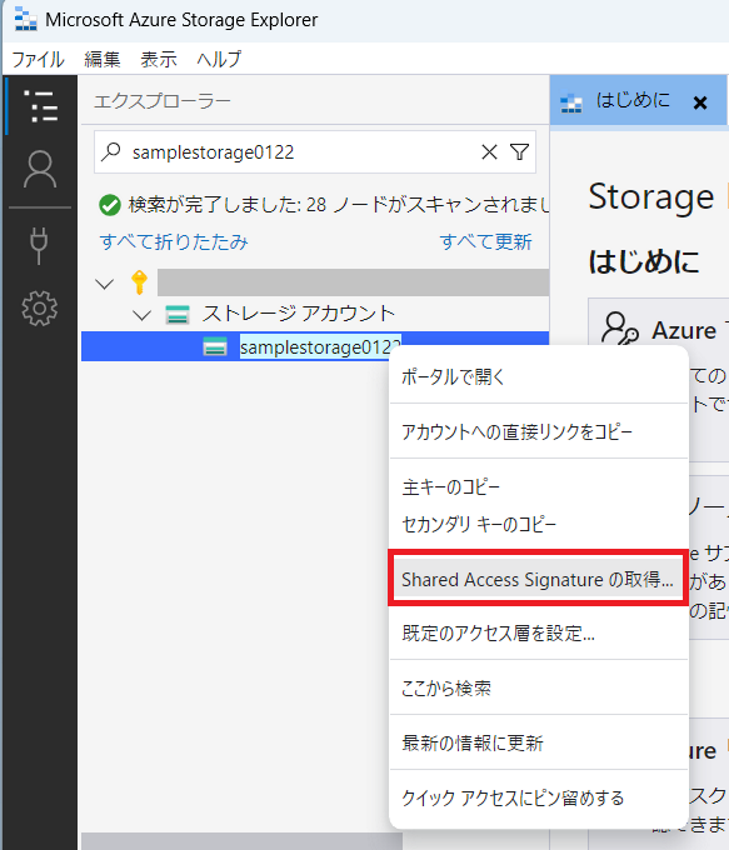Screen dimensions: 729x850
Task: Click the 検索が完了しました status message
Action: (x=339, y=205)
